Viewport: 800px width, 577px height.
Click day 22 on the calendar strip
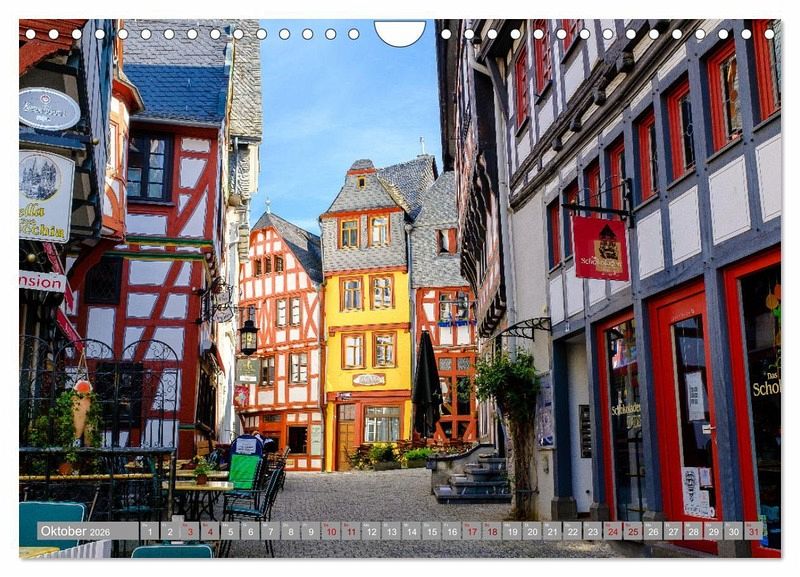[x=572, y=531]
